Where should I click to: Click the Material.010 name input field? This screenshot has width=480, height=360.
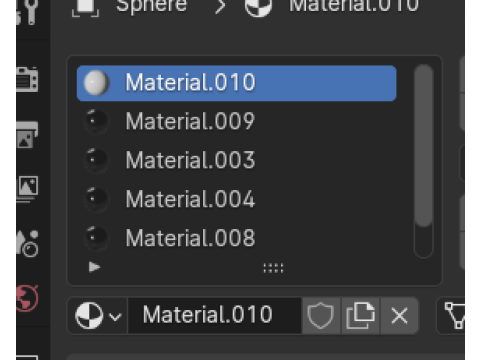(215, 315)
